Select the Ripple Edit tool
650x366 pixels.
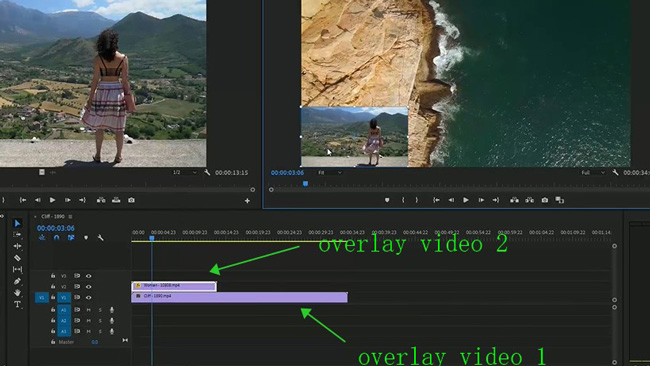pos(17,246)
